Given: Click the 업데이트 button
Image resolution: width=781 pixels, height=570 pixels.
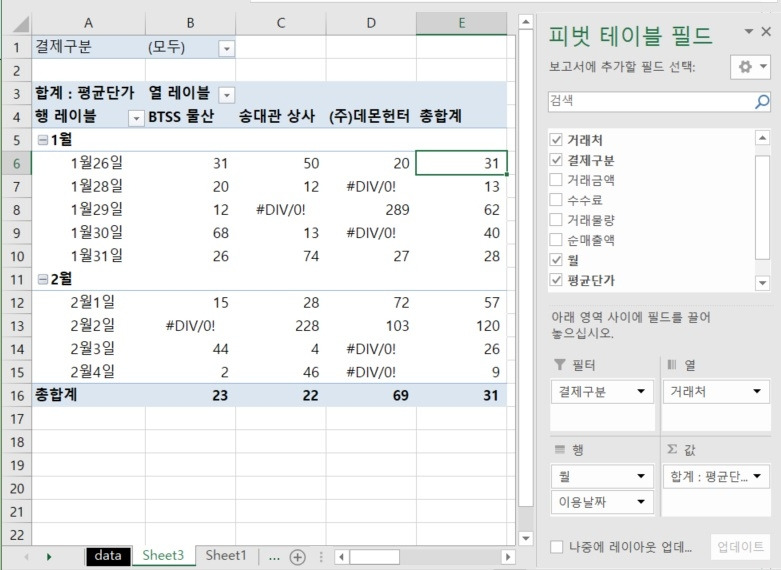Looking at the screenshot, I should click(740, 547).
